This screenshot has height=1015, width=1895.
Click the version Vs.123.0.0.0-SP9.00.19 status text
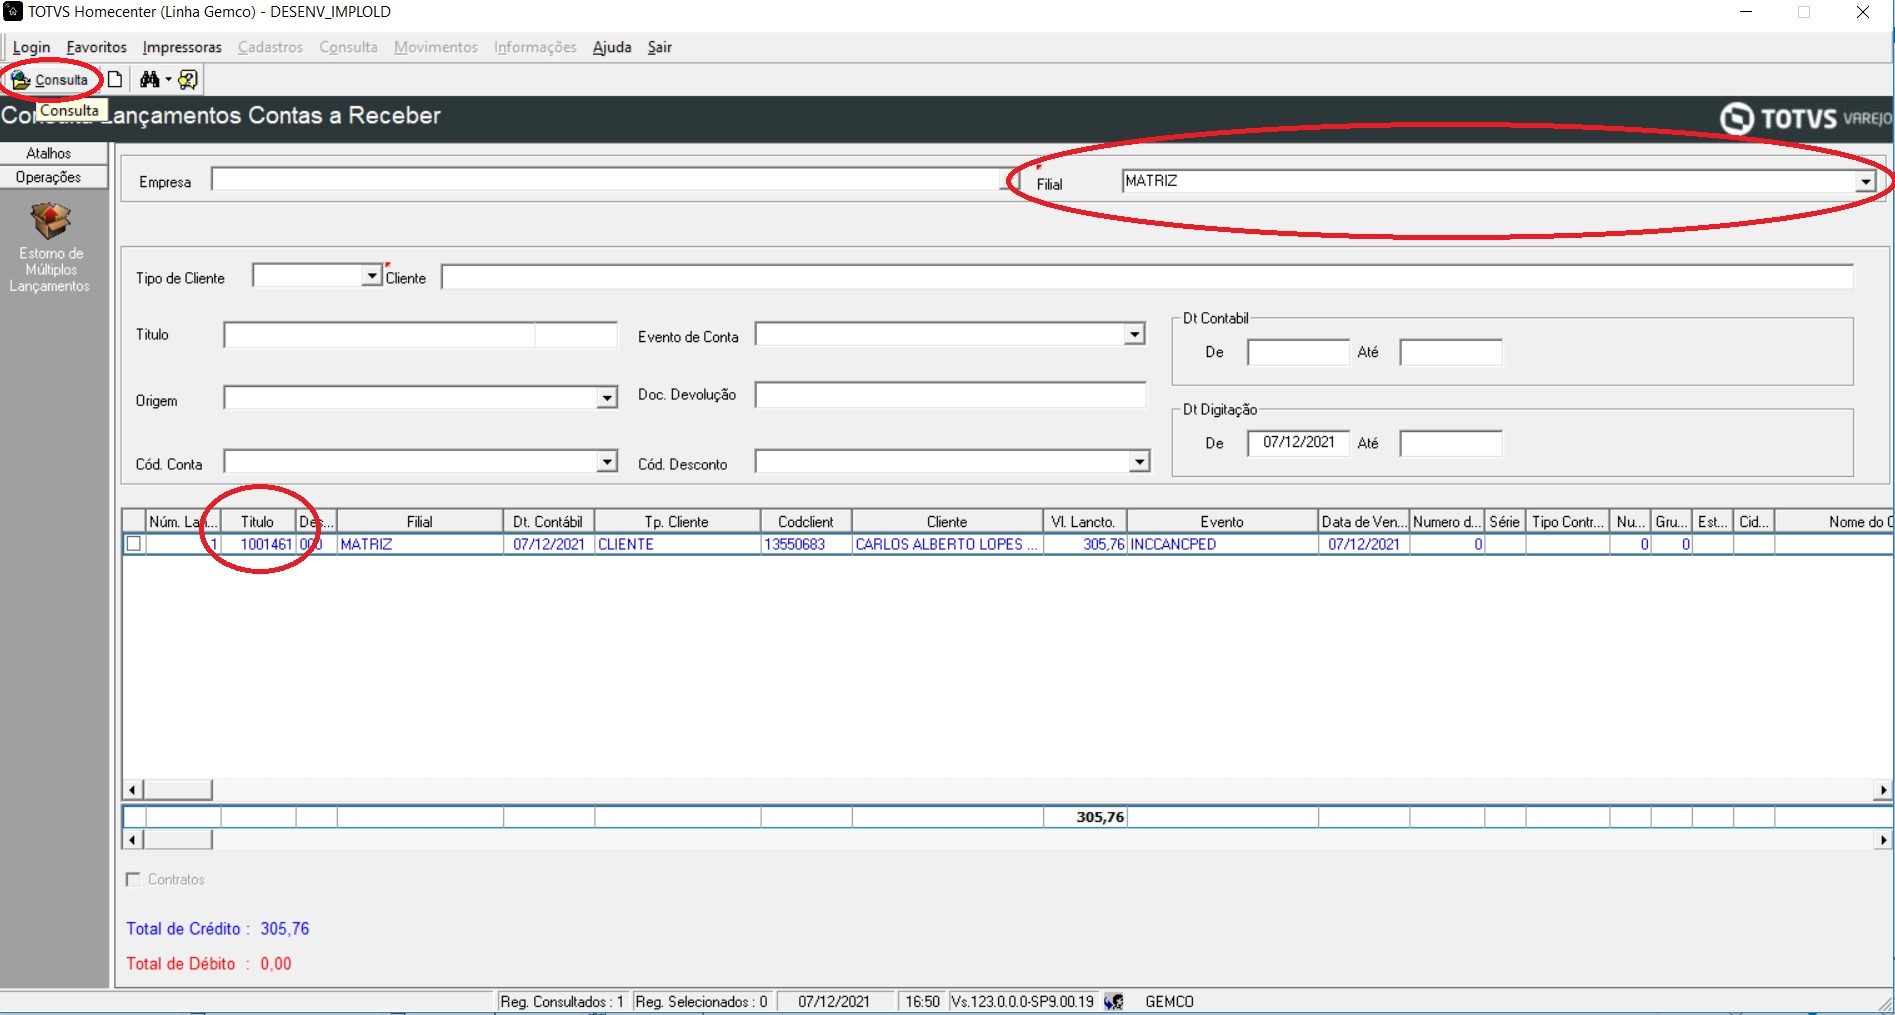1023,1002
